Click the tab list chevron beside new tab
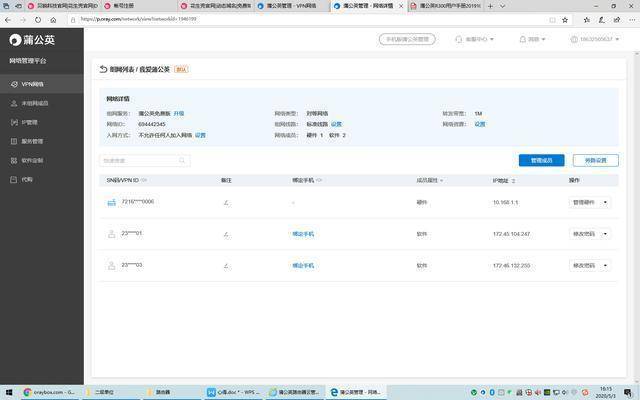640x400 pixels. (502, 6)
